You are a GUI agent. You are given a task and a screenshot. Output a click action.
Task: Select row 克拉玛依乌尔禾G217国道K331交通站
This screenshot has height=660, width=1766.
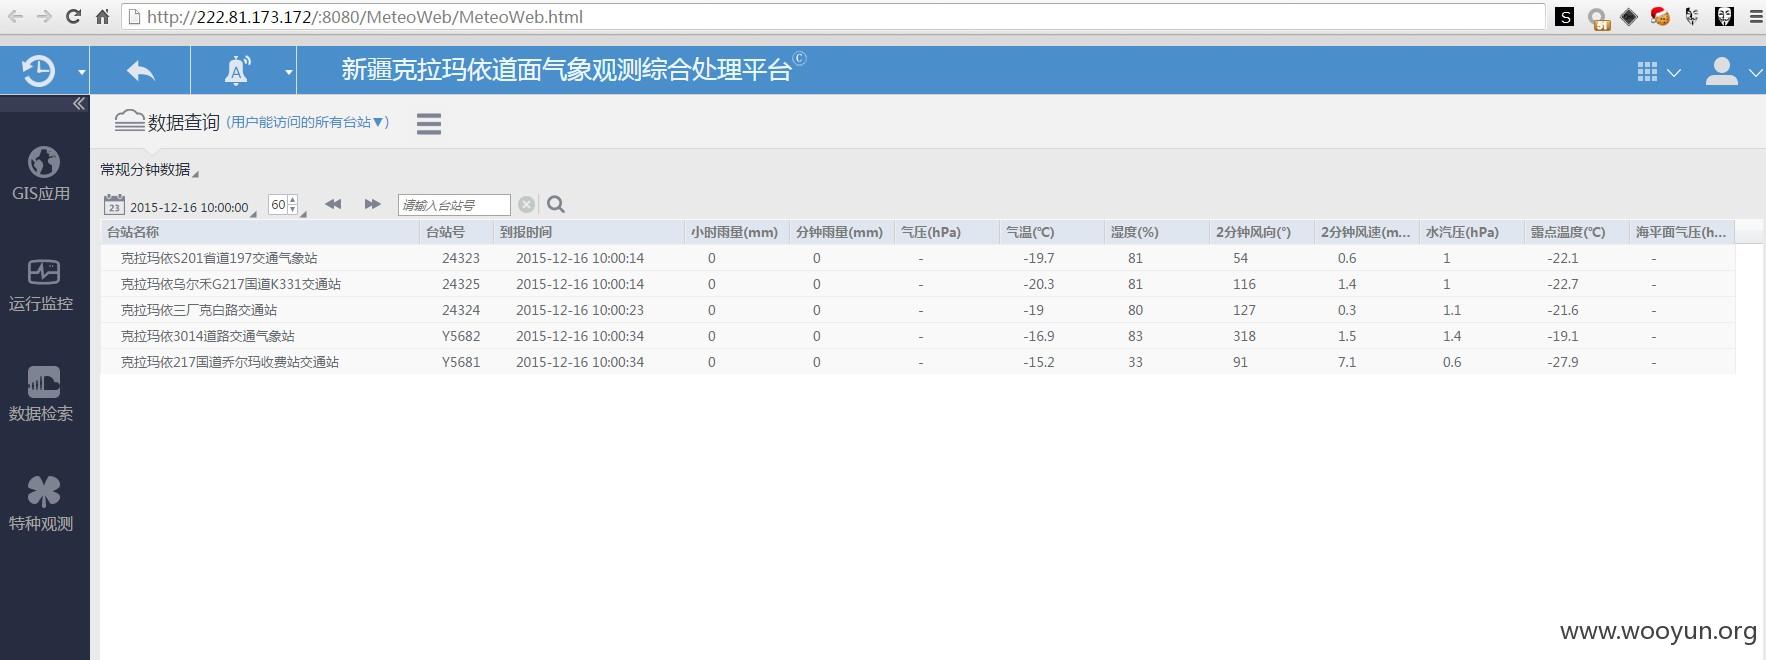click(918, 284)
